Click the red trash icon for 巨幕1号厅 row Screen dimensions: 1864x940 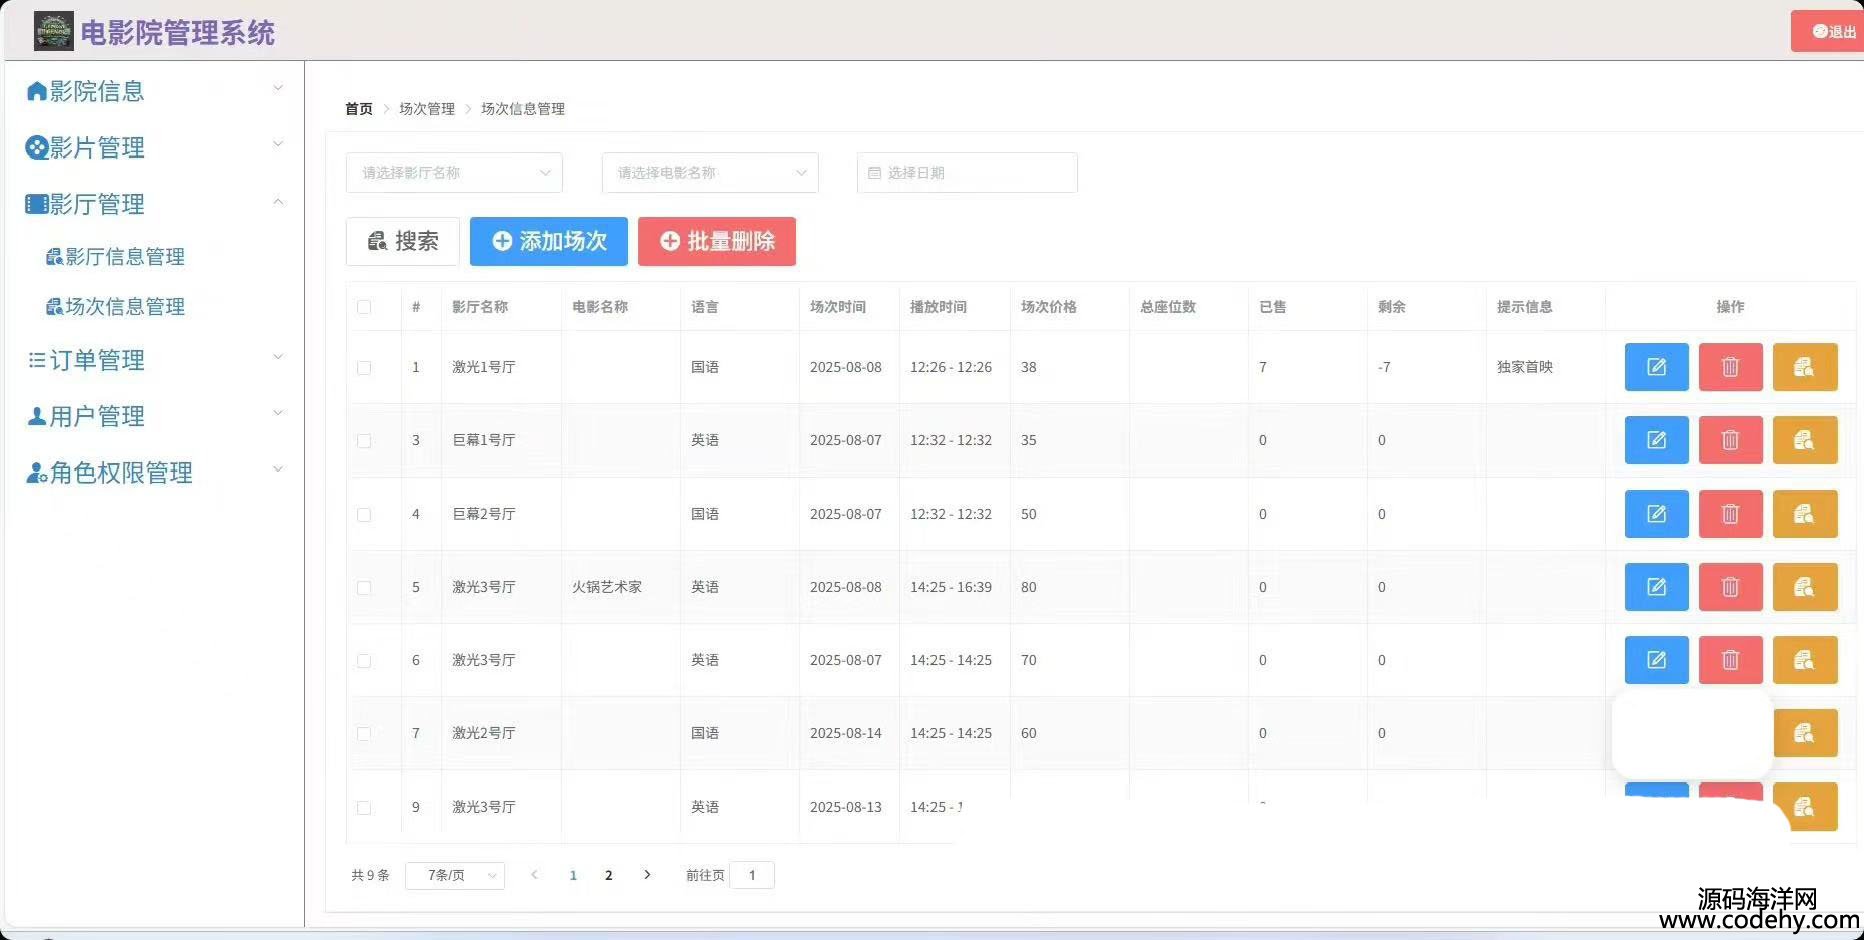tap(1730, 440)
